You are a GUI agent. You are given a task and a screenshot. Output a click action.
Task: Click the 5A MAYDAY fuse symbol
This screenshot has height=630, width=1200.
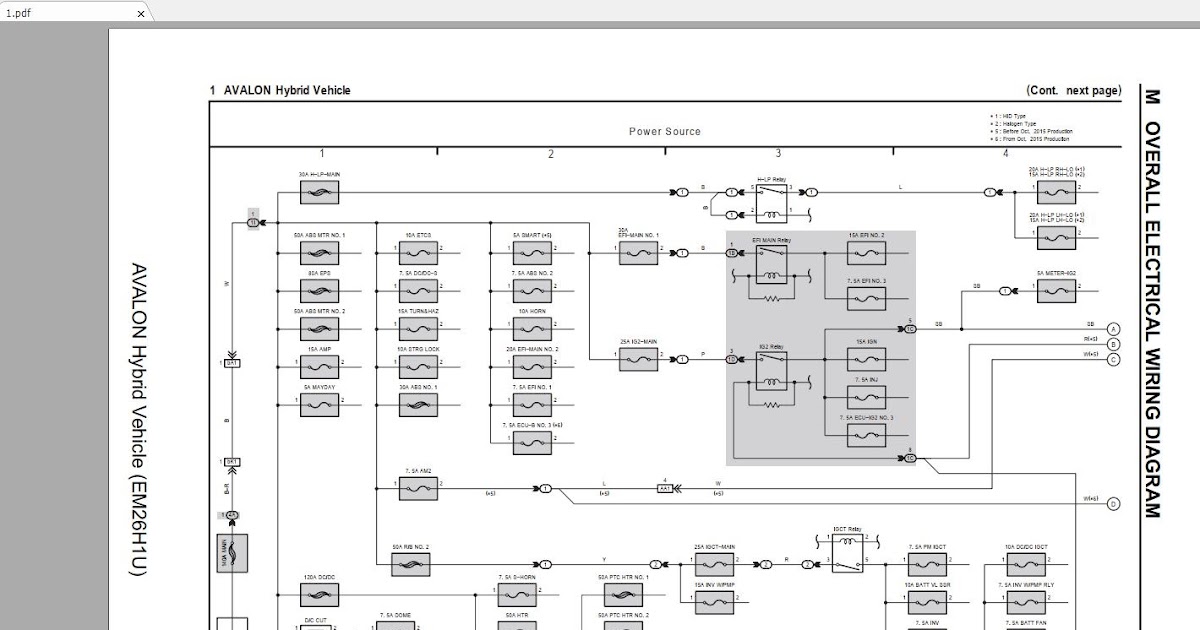point(319,404)
